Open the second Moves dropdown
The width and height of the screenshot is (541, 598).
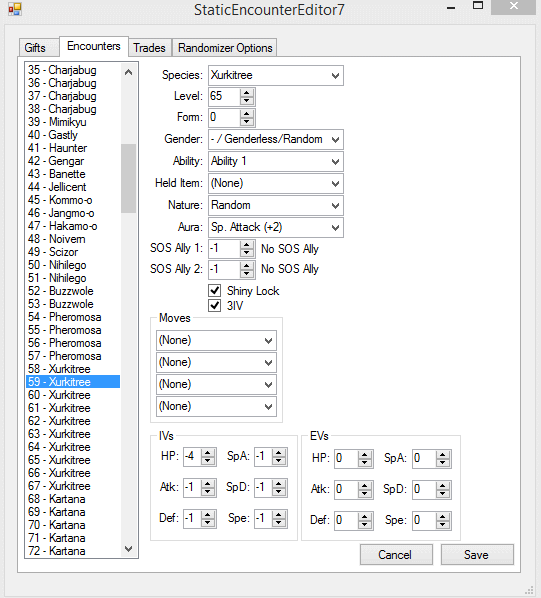click(x=216, y=362)
